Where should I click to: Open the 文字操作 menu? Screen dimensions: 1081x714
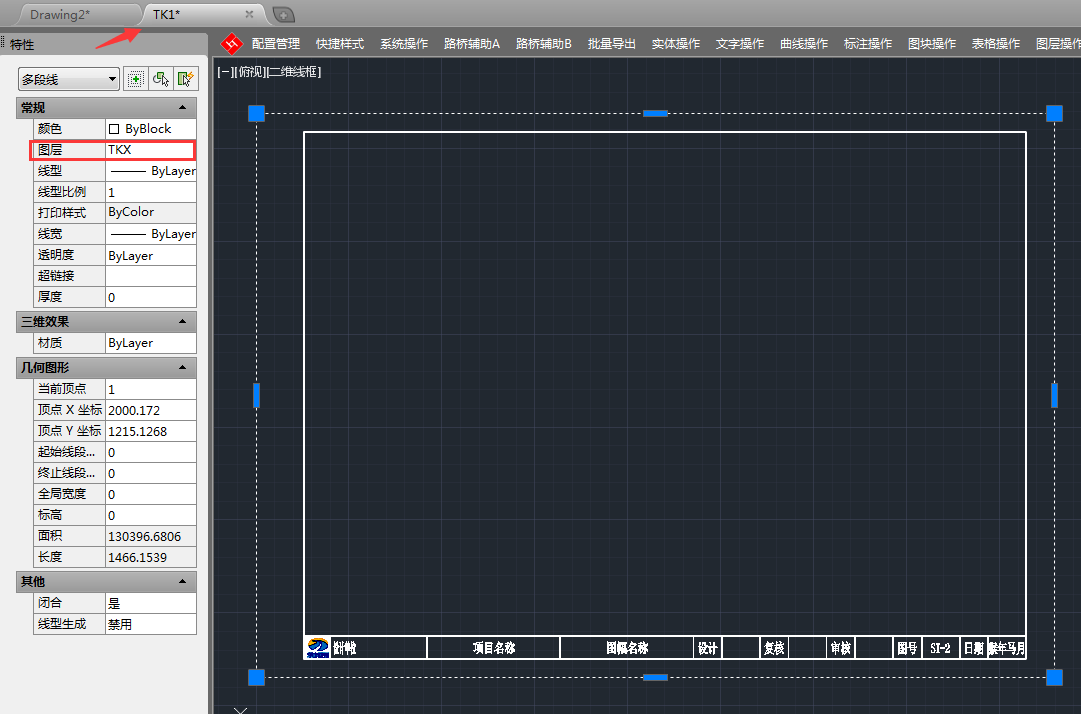pos(740,44)
